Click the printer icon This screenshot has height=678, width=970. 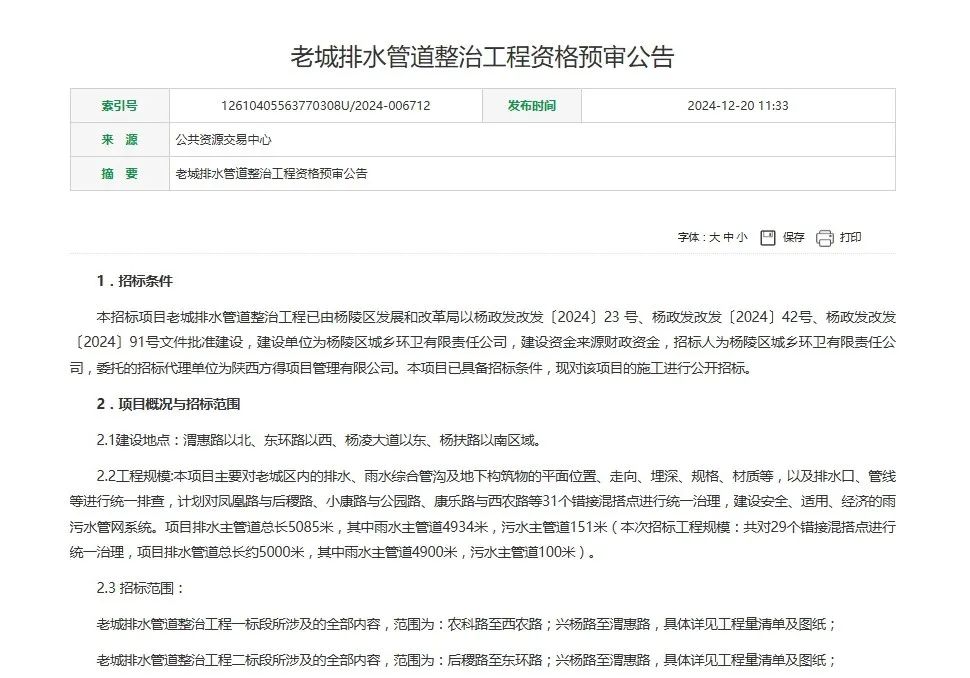[825, 238]
